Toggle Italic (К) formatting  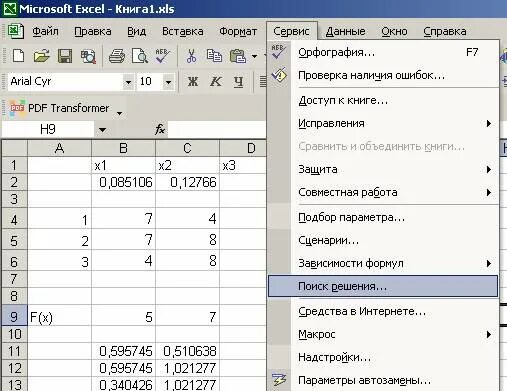(x=216, y=81)
